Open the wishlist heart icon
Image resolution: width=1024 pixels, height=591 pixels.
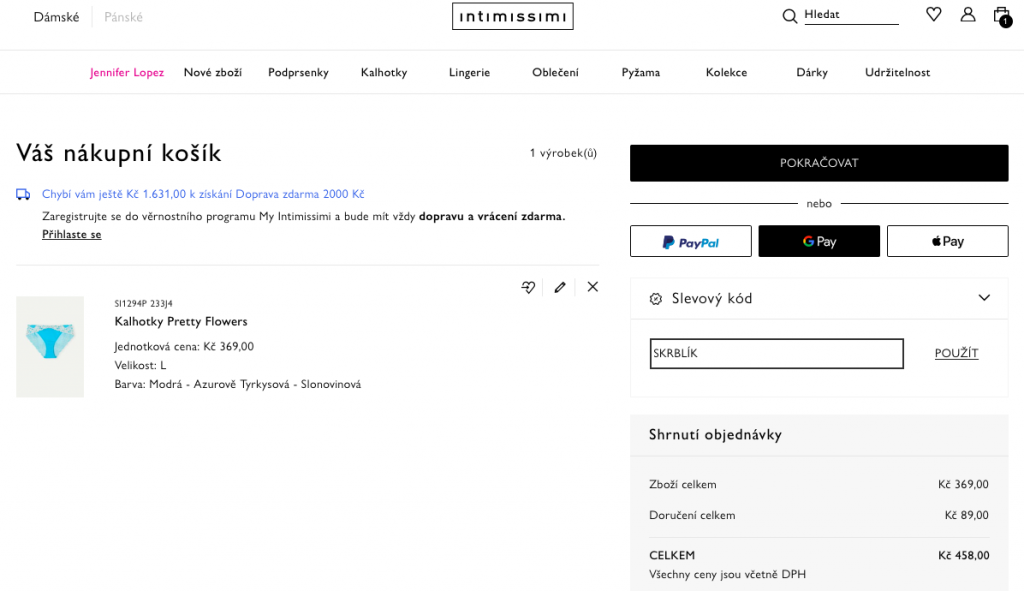click(934, 14)
